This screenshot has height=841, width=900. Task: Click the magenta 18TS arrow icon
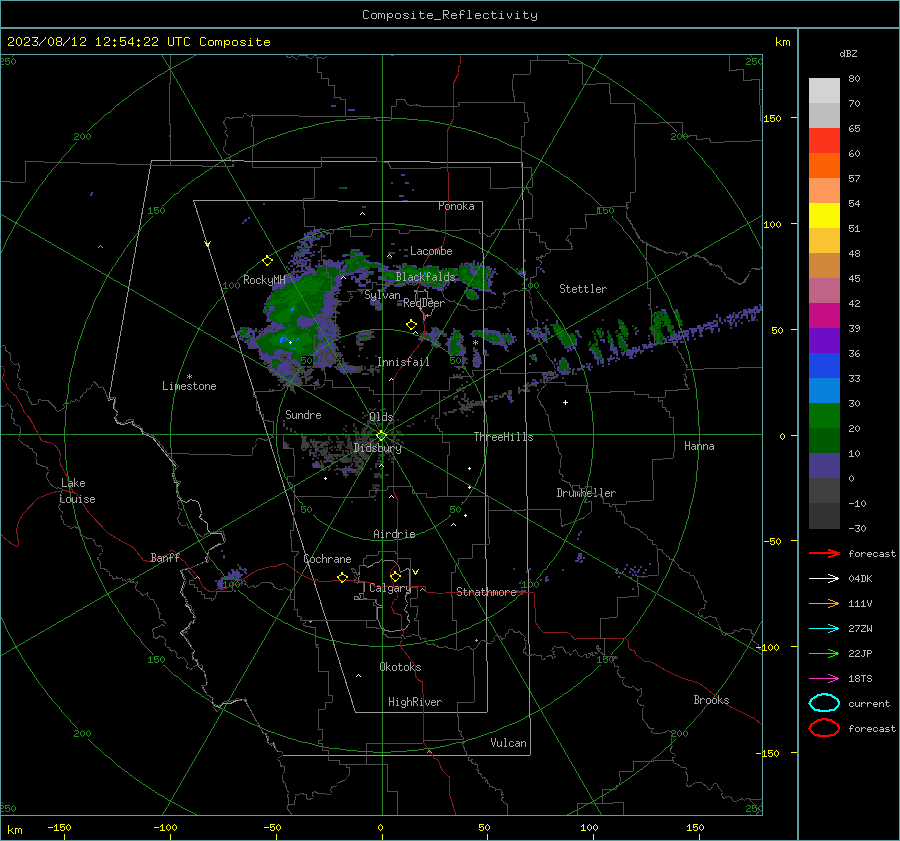pos(824,679)
